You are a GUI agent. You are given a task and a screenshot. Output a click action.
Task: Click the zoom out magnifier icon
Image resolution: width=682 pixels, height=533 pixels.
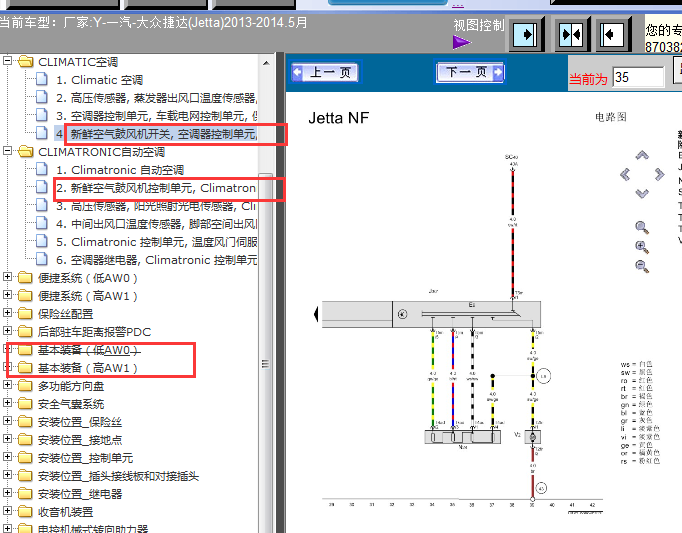tap(642, 266)
